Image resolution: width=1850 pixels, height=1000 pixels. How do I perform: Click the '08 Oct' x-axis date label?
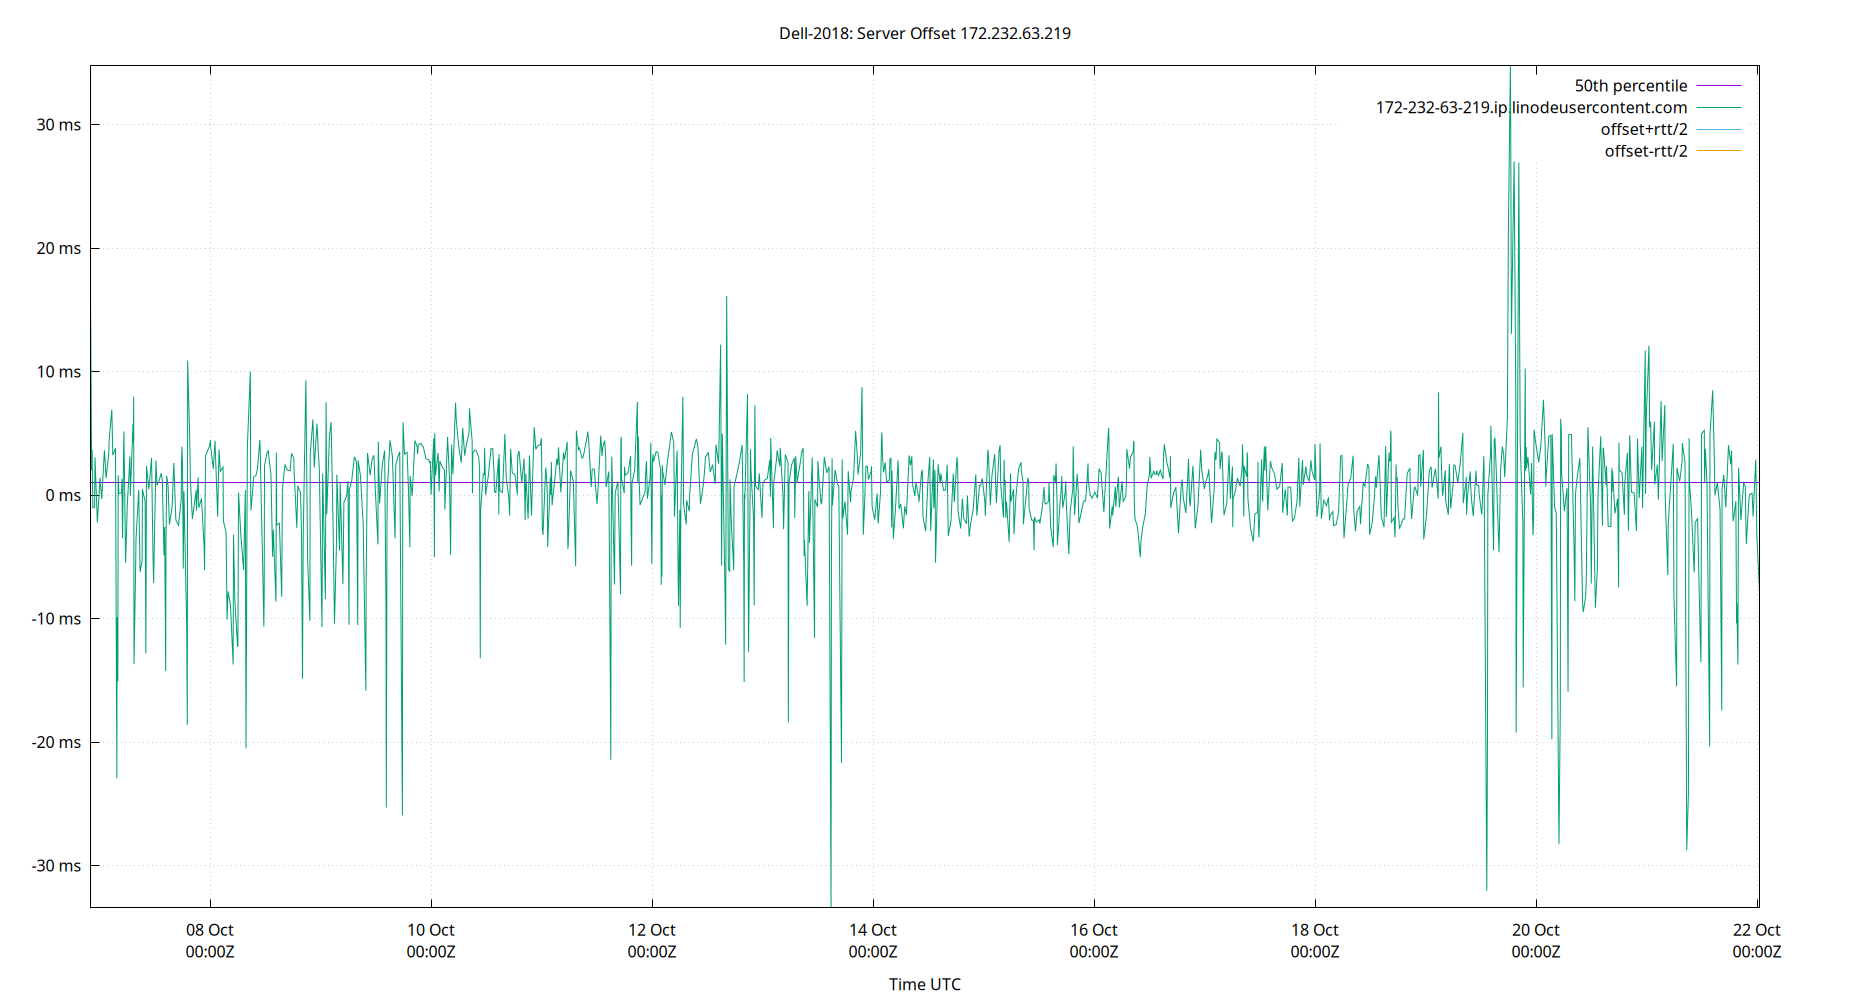(210, 930)
